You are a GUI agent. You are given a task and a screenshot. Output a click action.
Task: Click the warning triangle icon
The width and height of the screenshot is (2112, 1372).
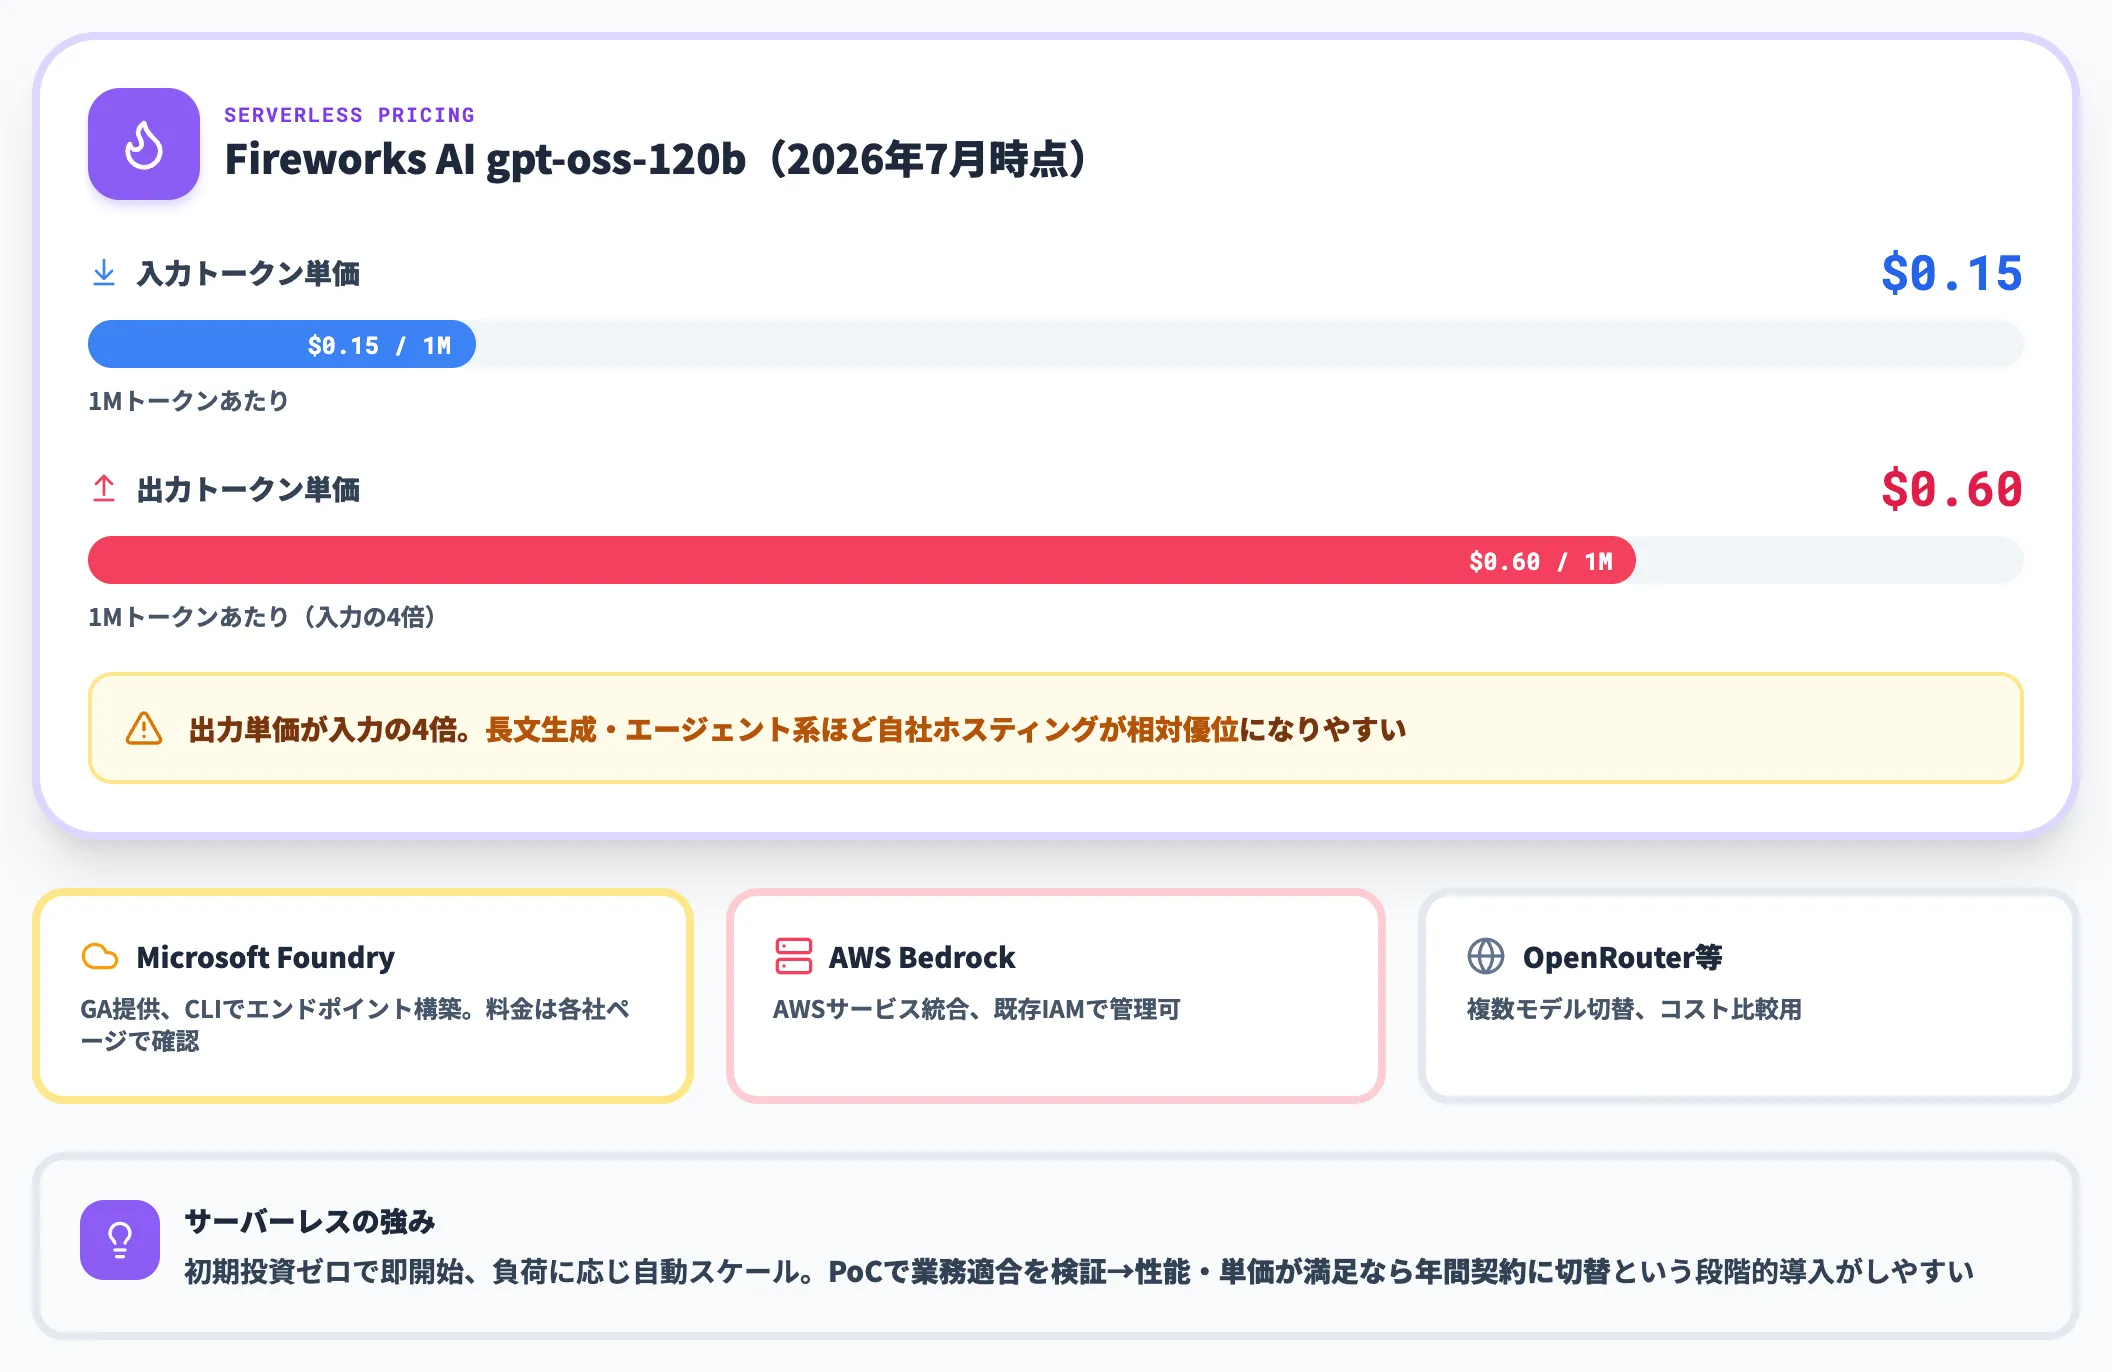[x=144, y=729]
